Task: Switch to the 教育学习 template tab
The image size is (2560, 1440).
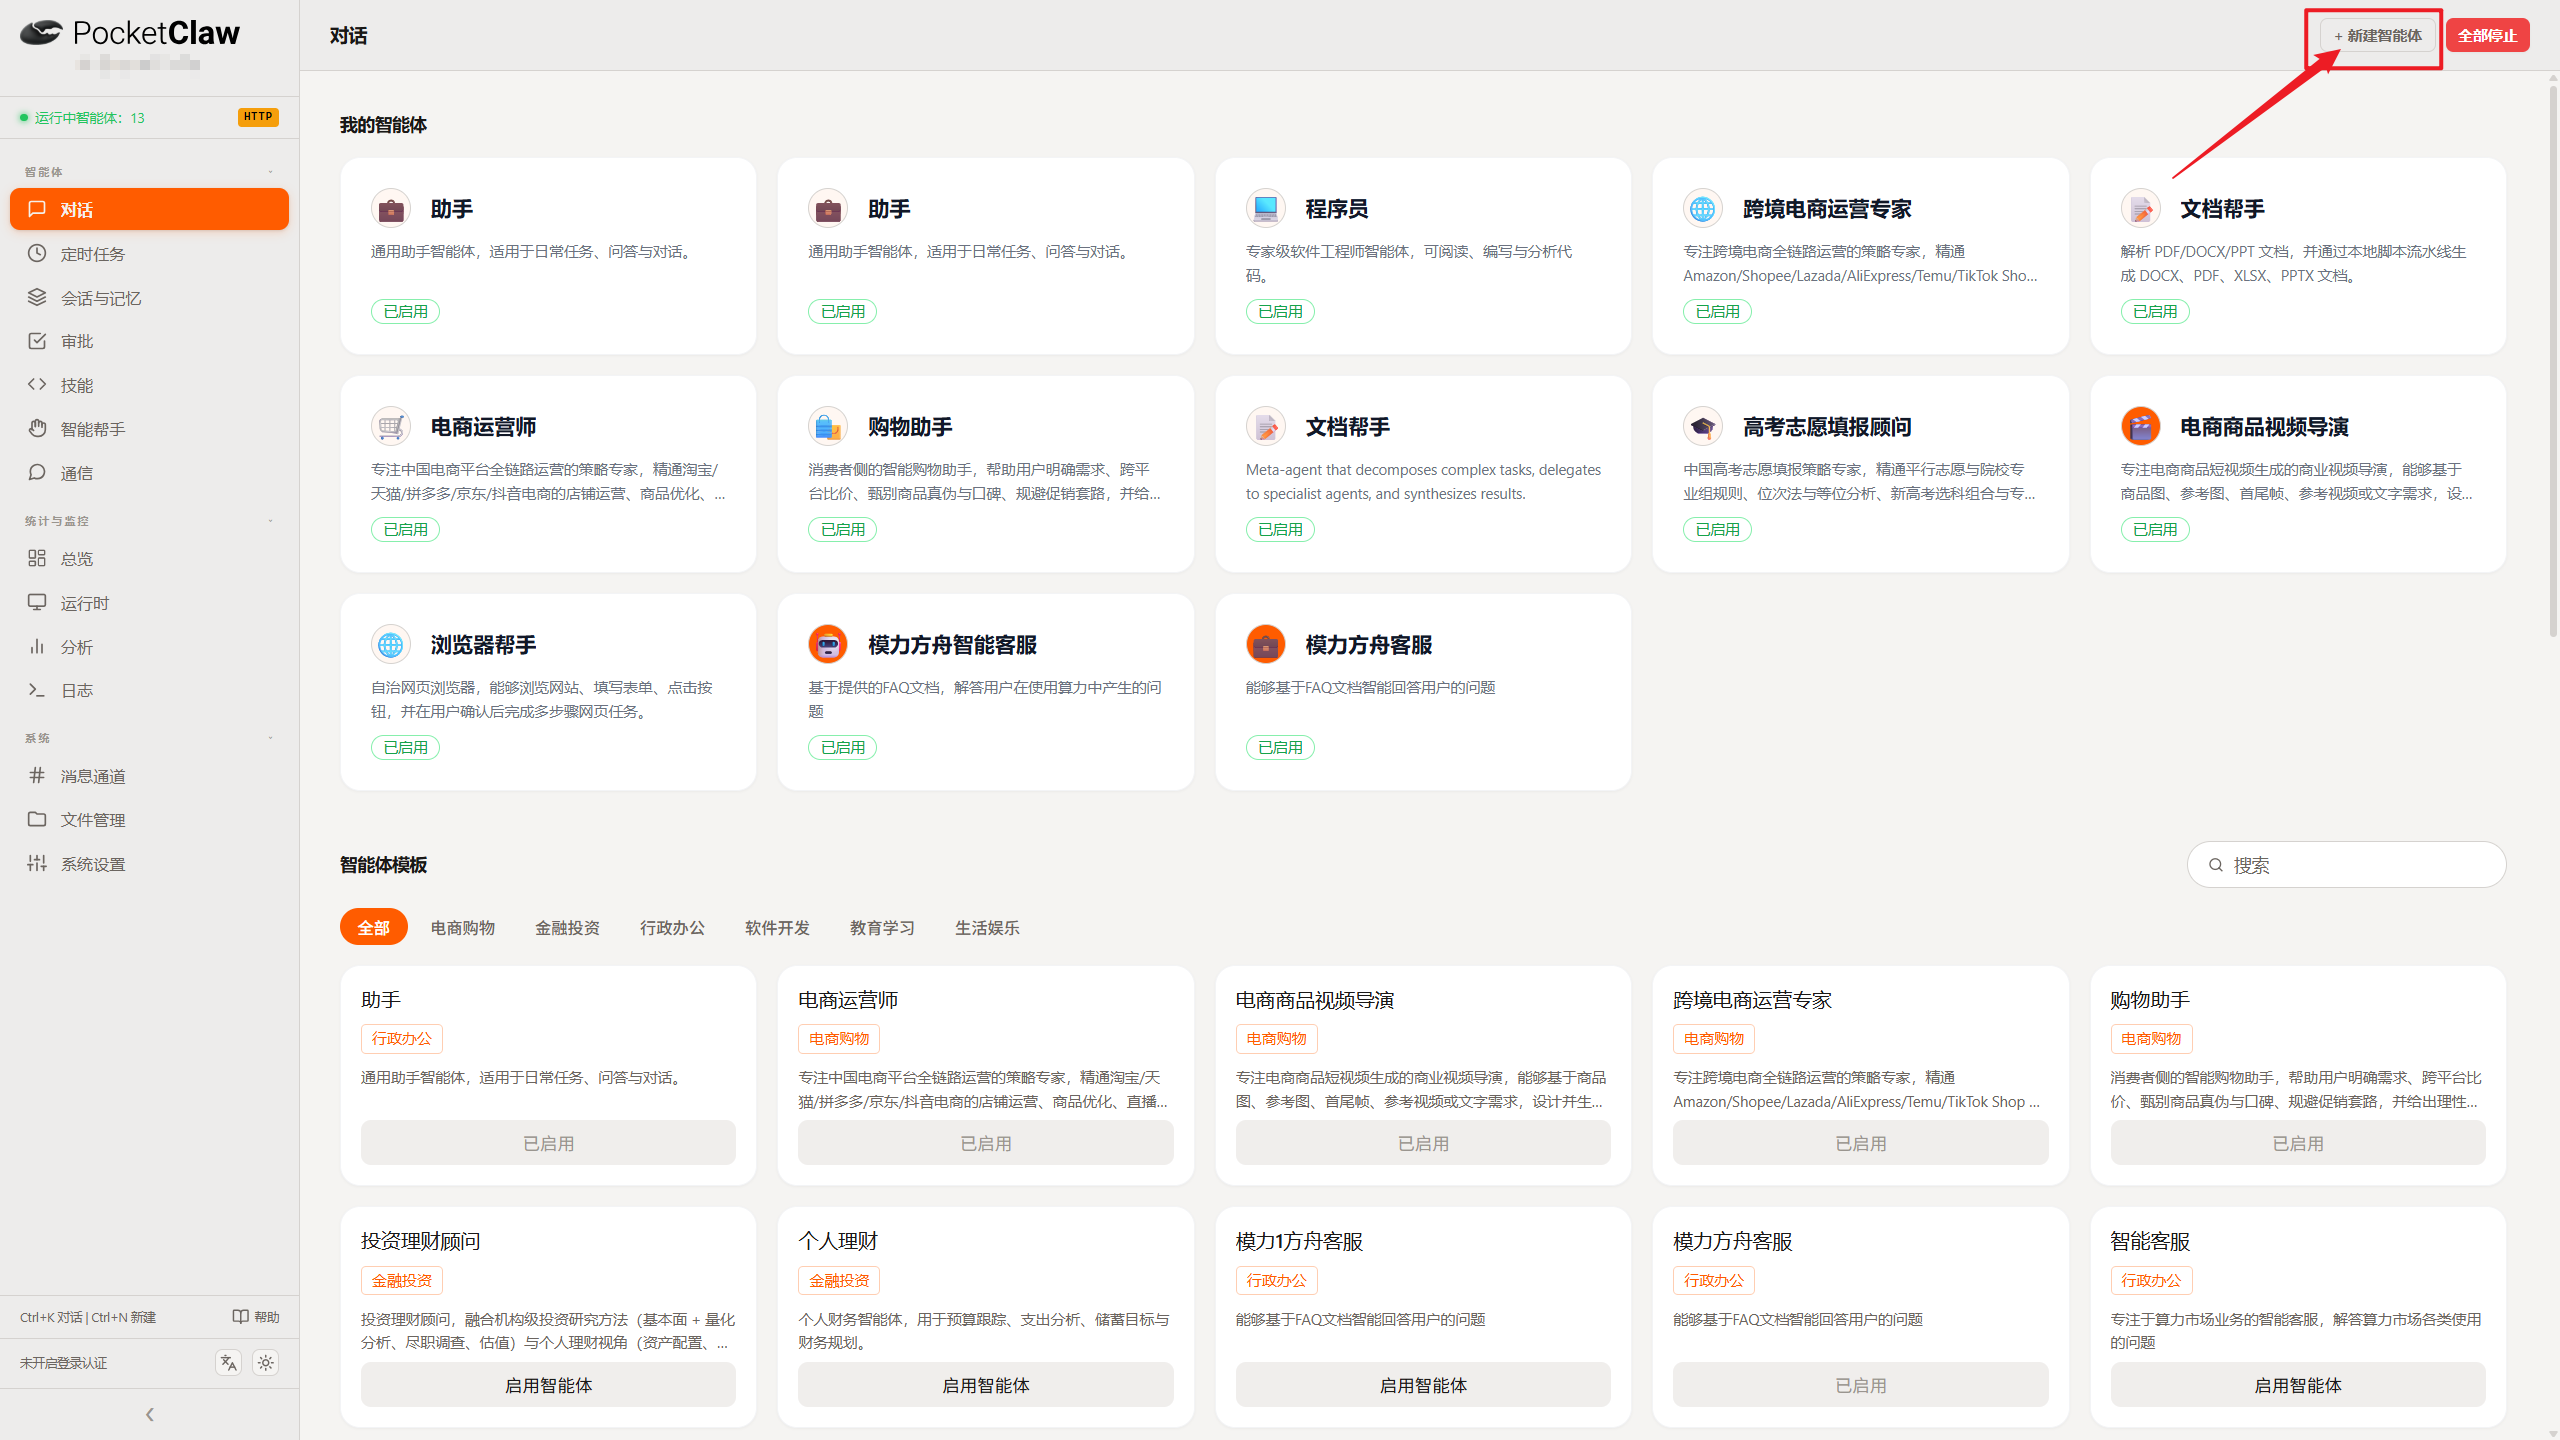Action: pyautogui.click(x=882, y=927)
